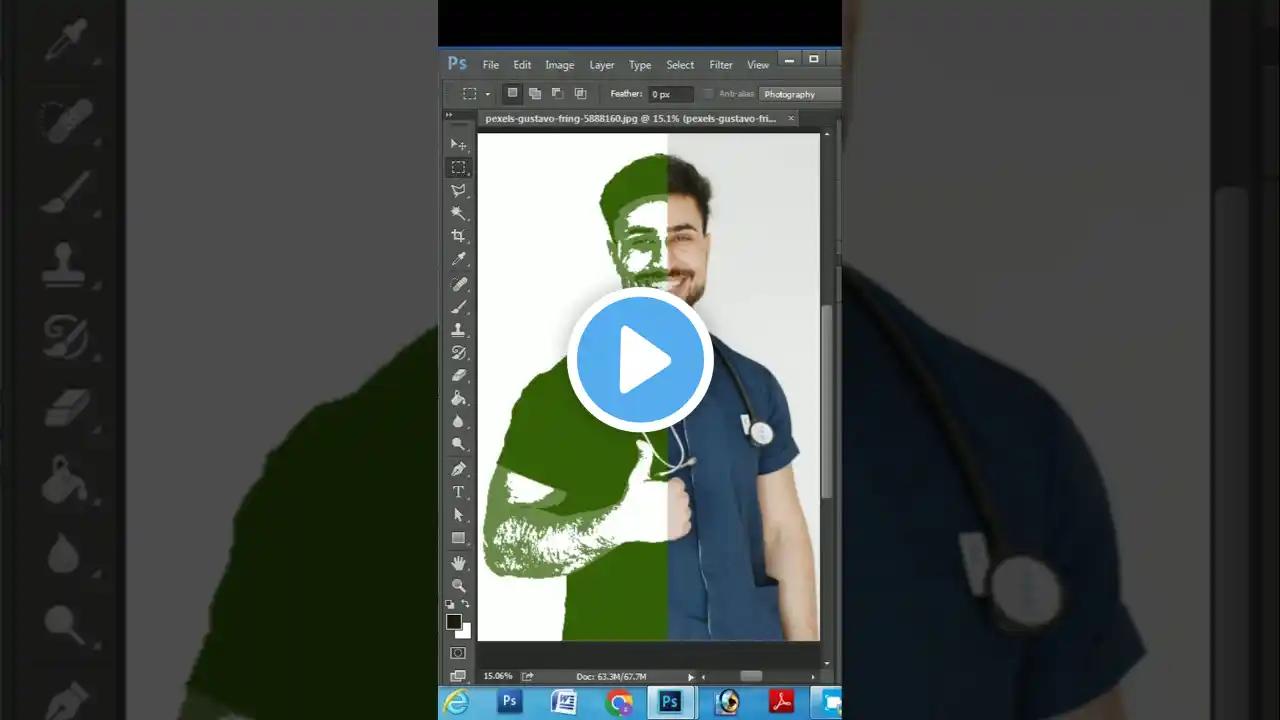
Task: Click the Doc: 63.3M/67.7M status text
Action: pos(612,677)
